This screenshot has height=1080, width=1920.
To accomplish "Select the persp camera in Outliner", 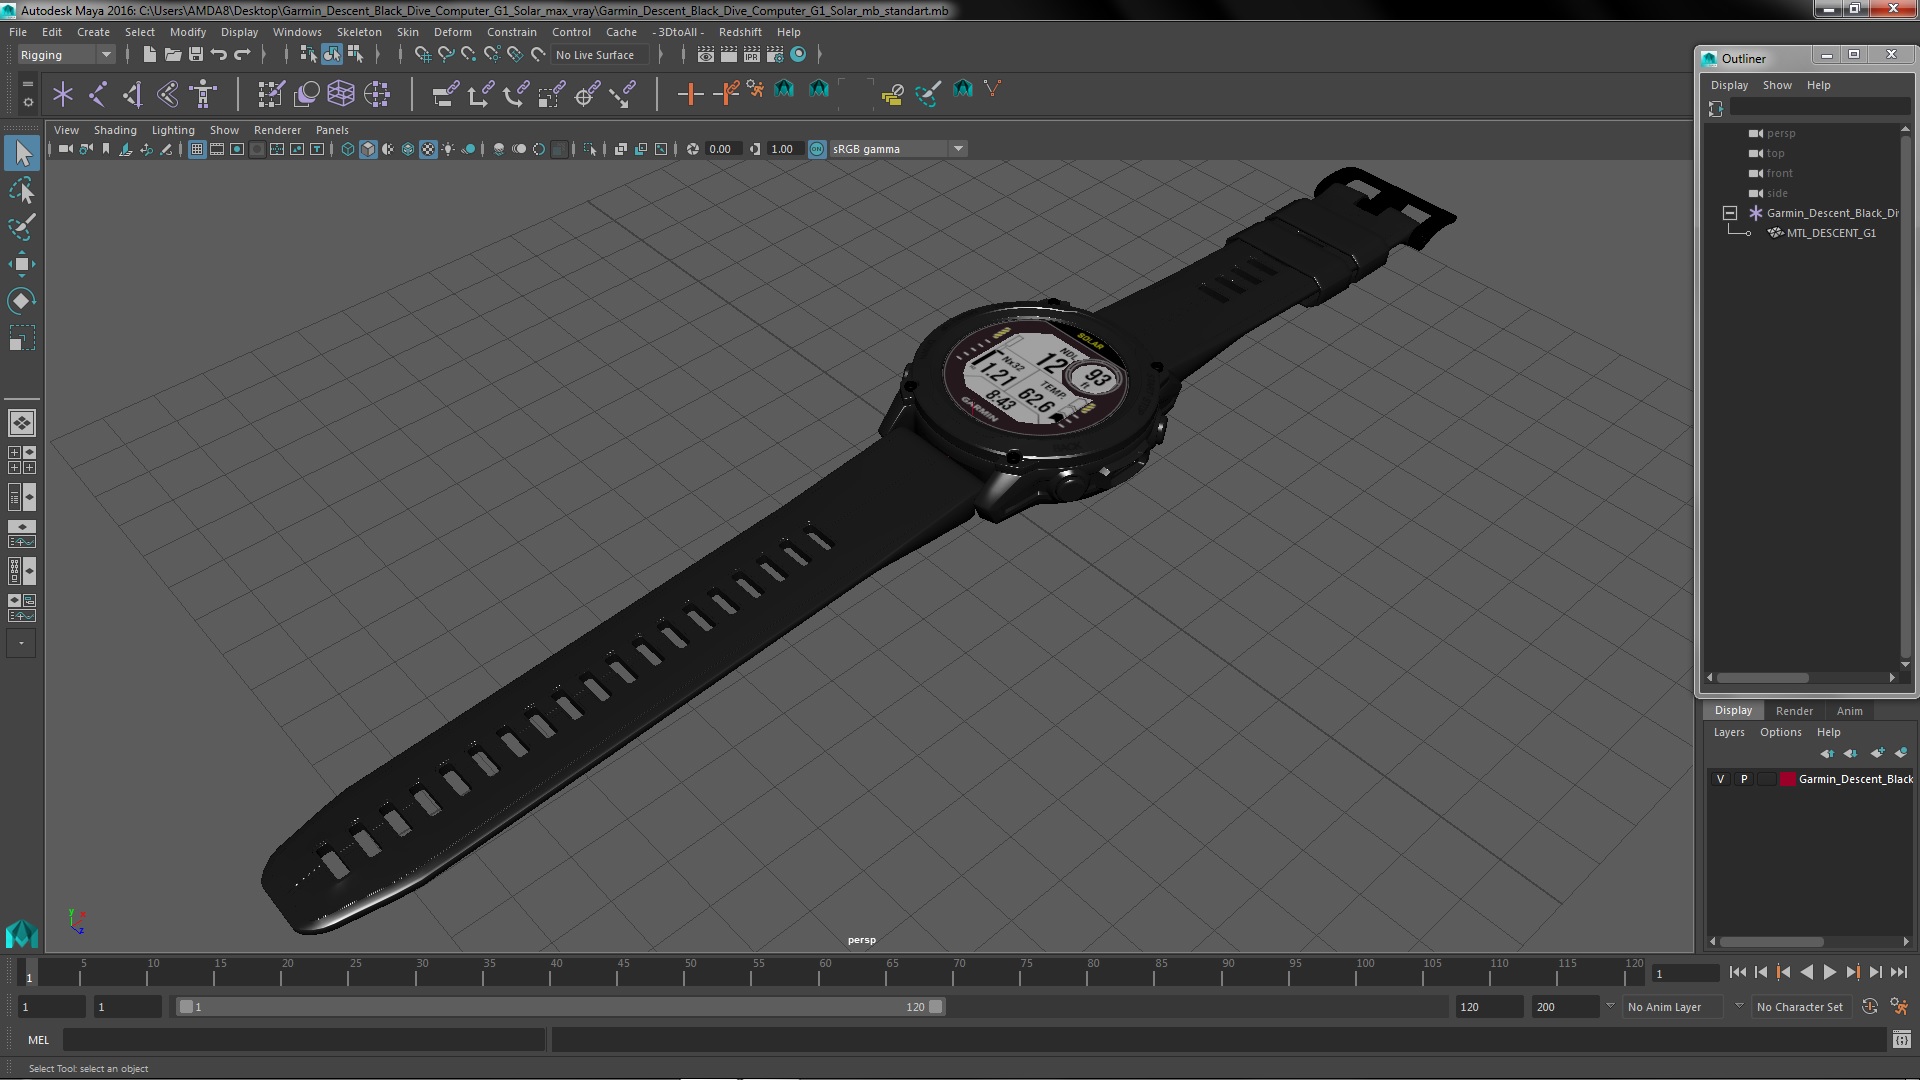I will (x=1780, y=133).
